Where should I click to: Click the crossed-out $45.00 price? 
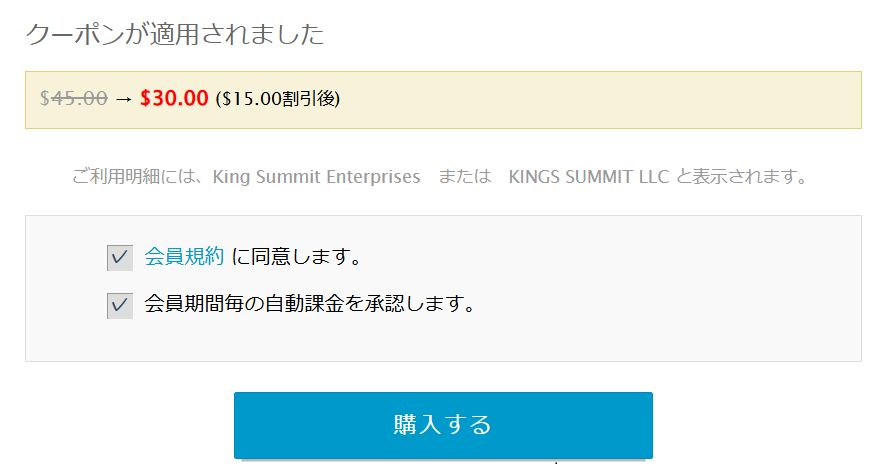74,99
